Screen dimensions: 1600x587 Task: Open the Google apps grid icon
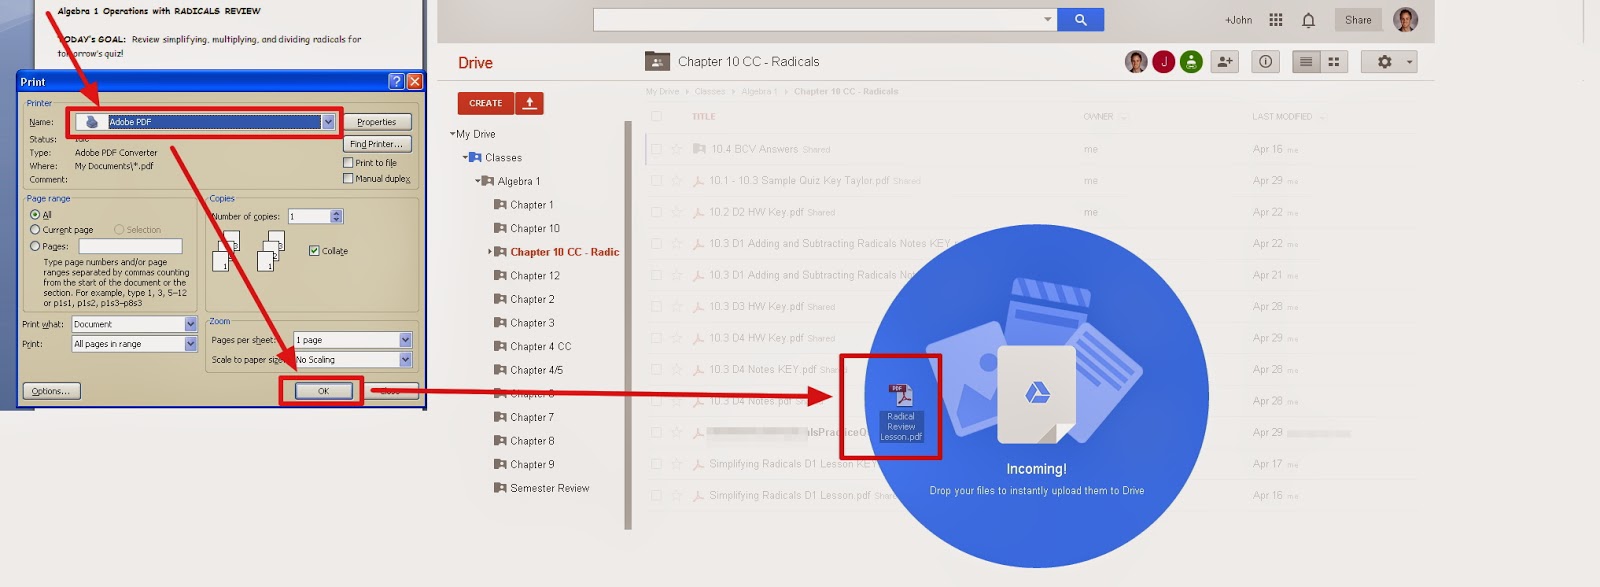pos(1275,20)
